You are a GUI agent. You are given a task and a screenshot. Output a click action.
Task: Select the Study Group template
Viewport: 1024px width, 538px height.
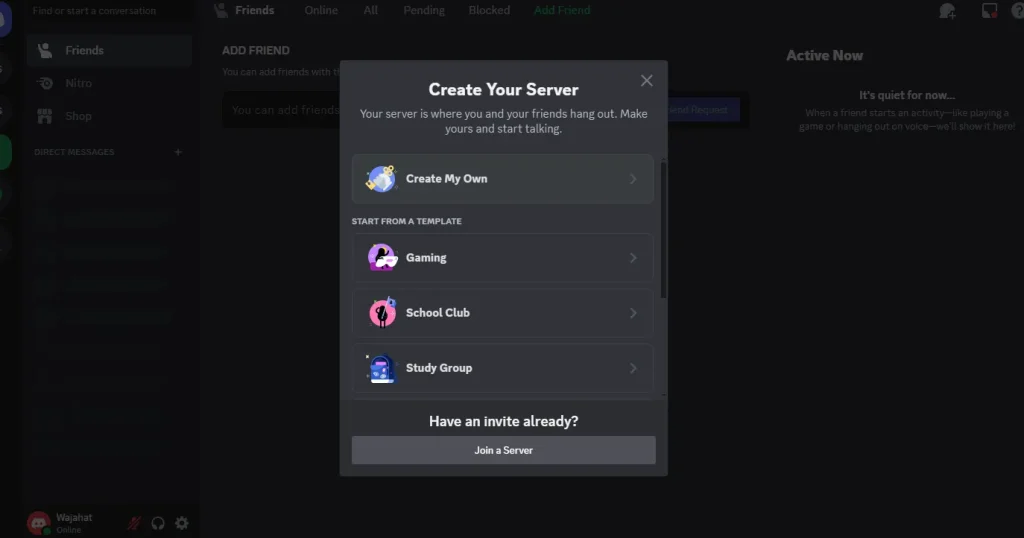coord(502,368)
